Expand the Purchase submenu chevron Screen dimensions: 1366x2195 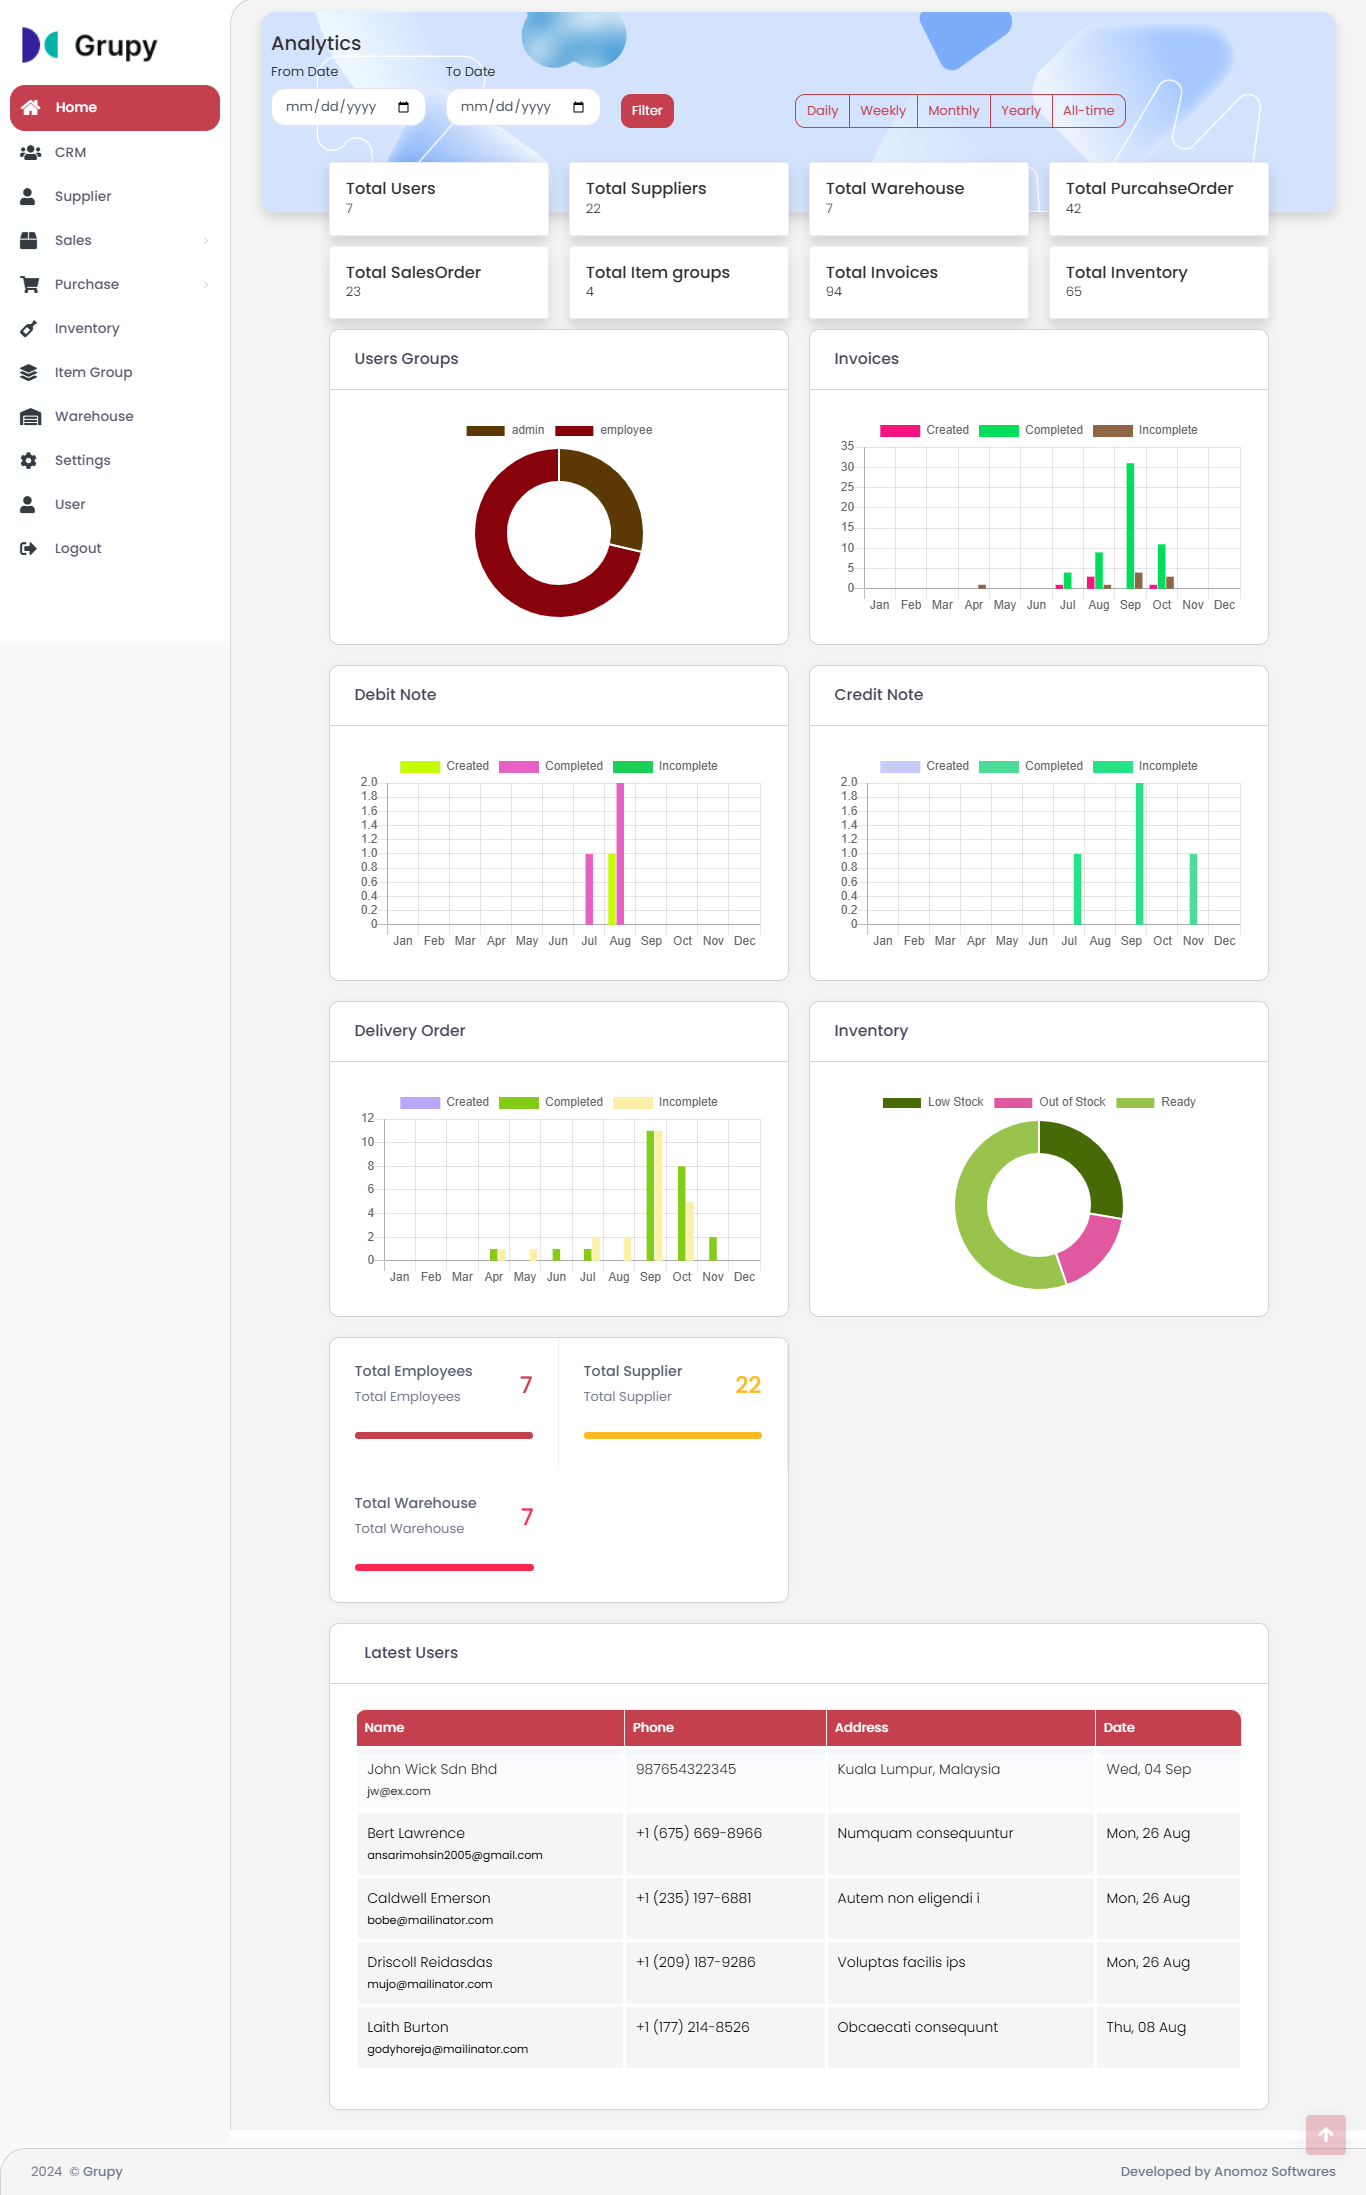click(206, 285)
